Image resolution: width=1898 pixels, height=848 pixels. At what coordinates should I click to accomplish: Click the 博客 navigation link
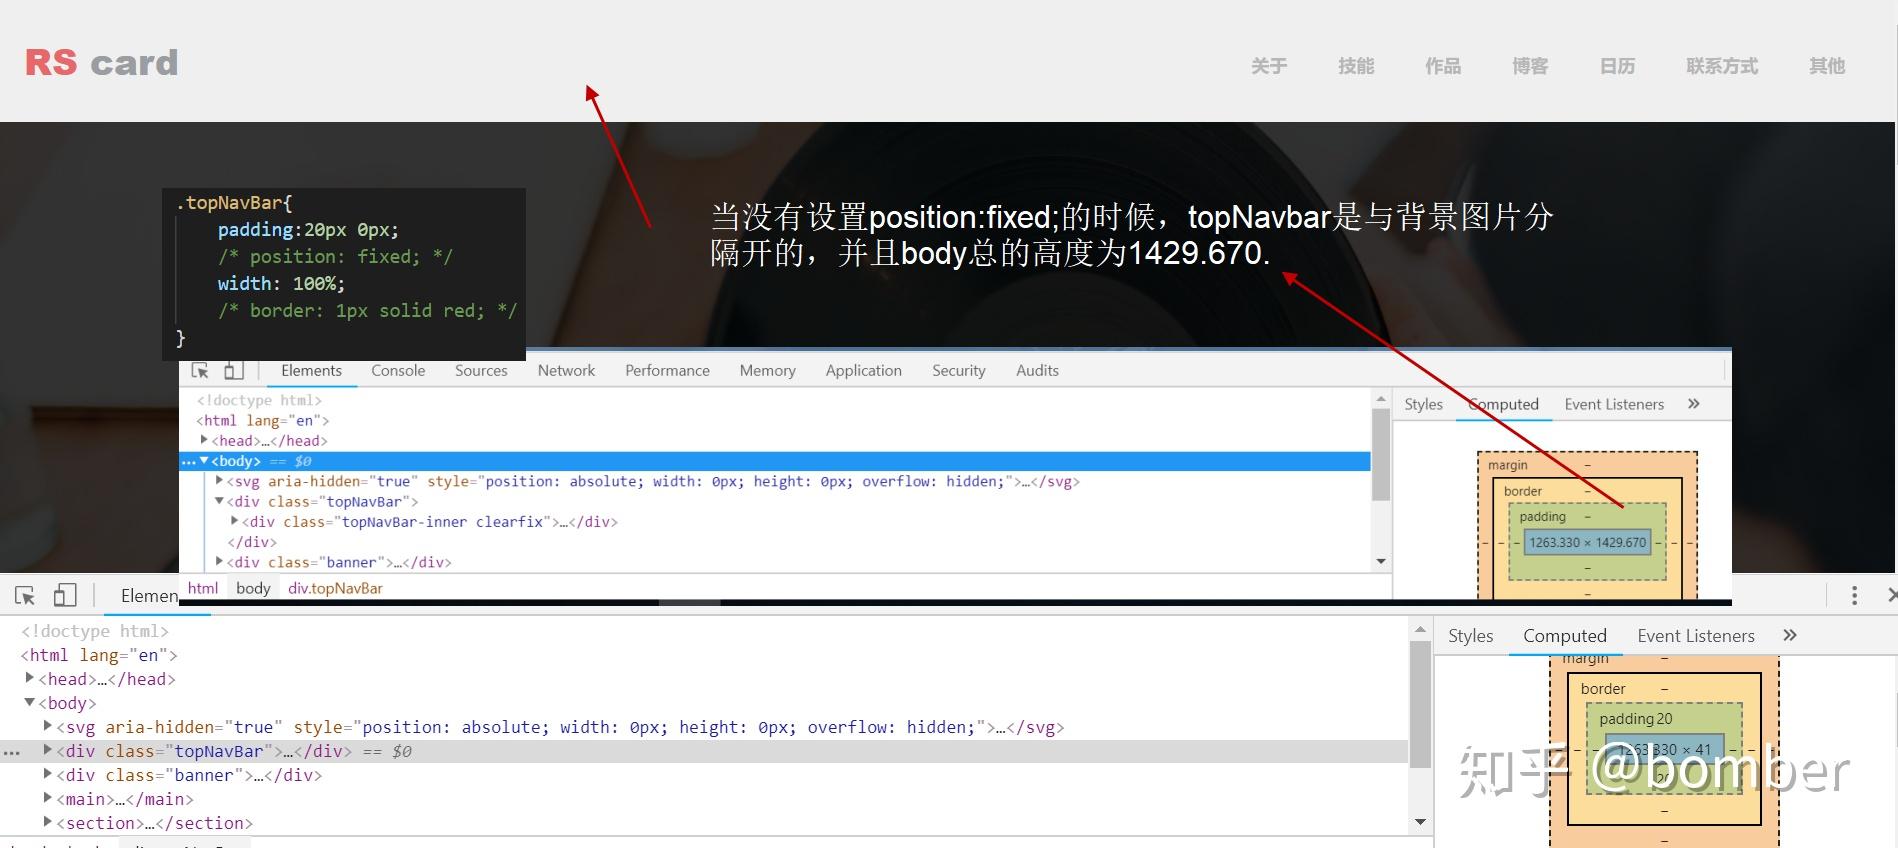1530,66
